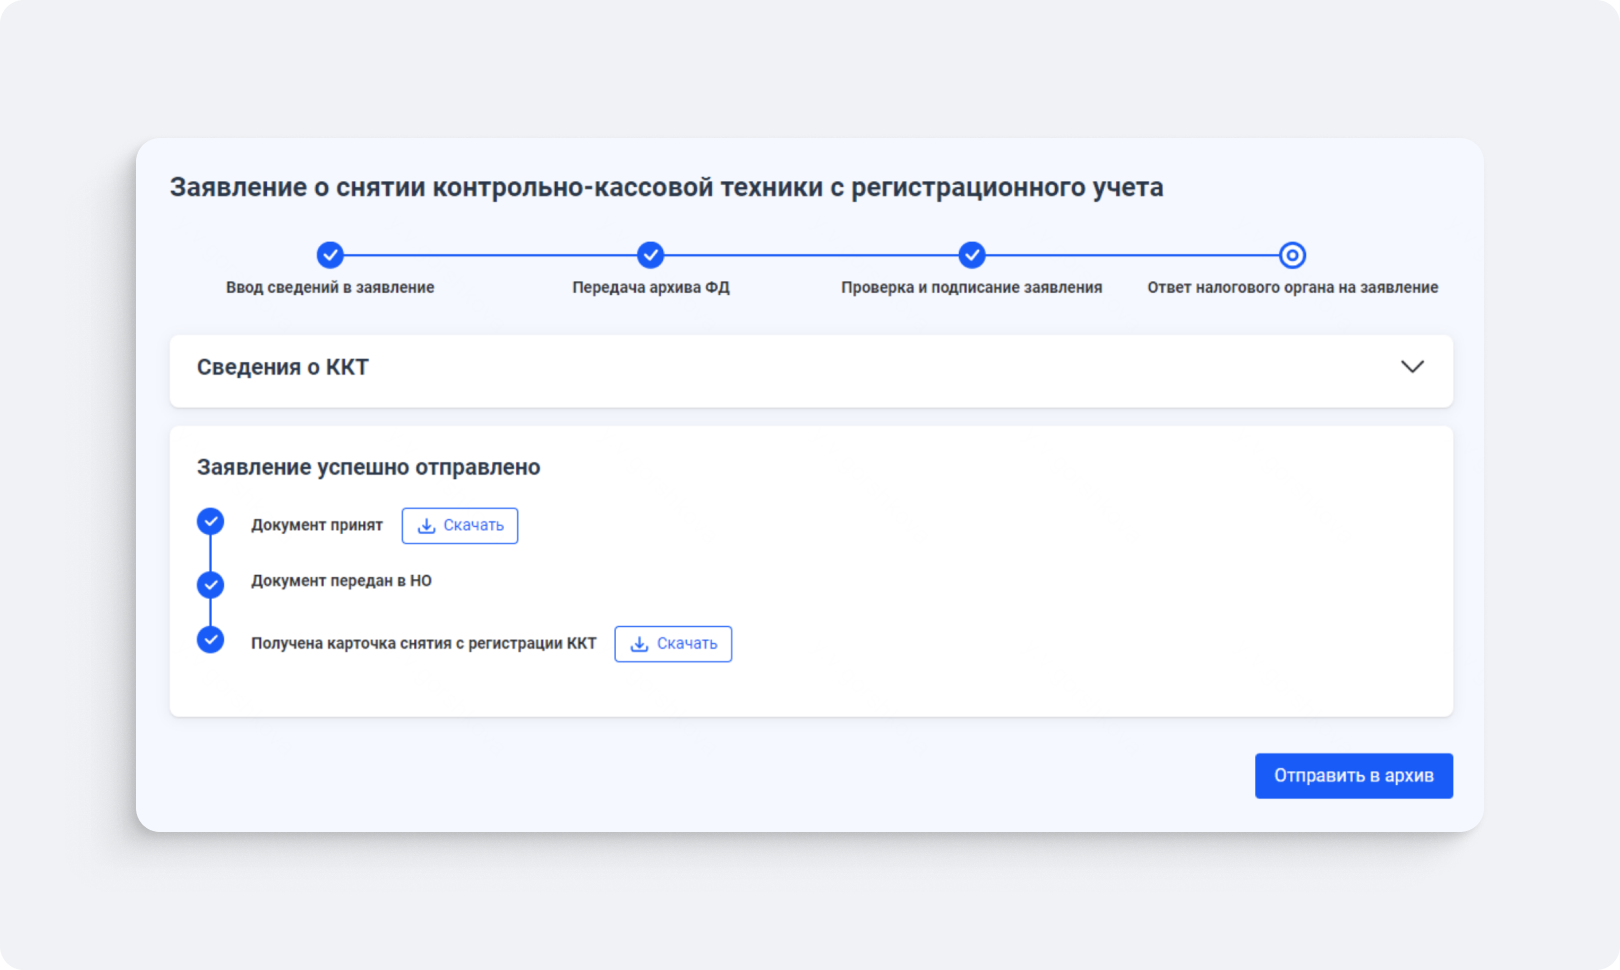The height and width of the screenshot is (970, 1620).
Task: Click check icon beside 'Документ передан в НО'
Action: (x=210, y=584)
